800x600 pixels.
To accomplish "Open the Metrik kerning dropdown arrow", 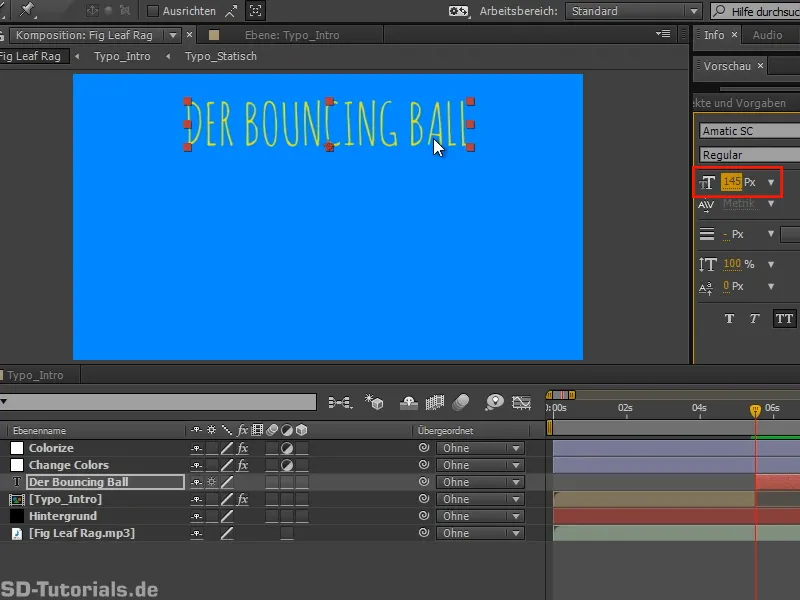I will 771,204.
